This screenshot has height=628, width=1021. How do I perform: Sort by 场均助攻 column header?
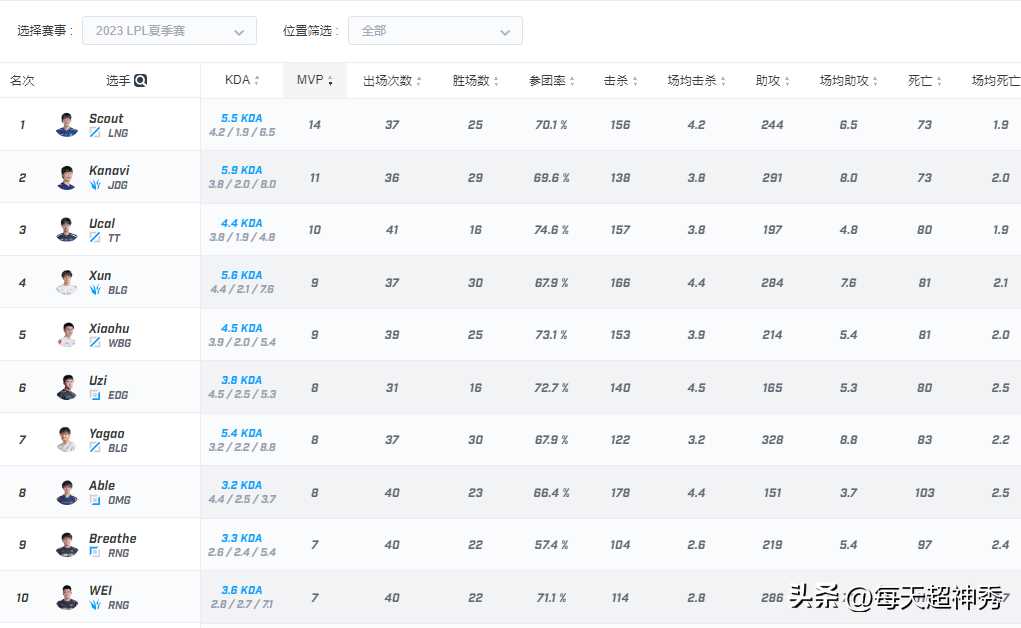848,81
